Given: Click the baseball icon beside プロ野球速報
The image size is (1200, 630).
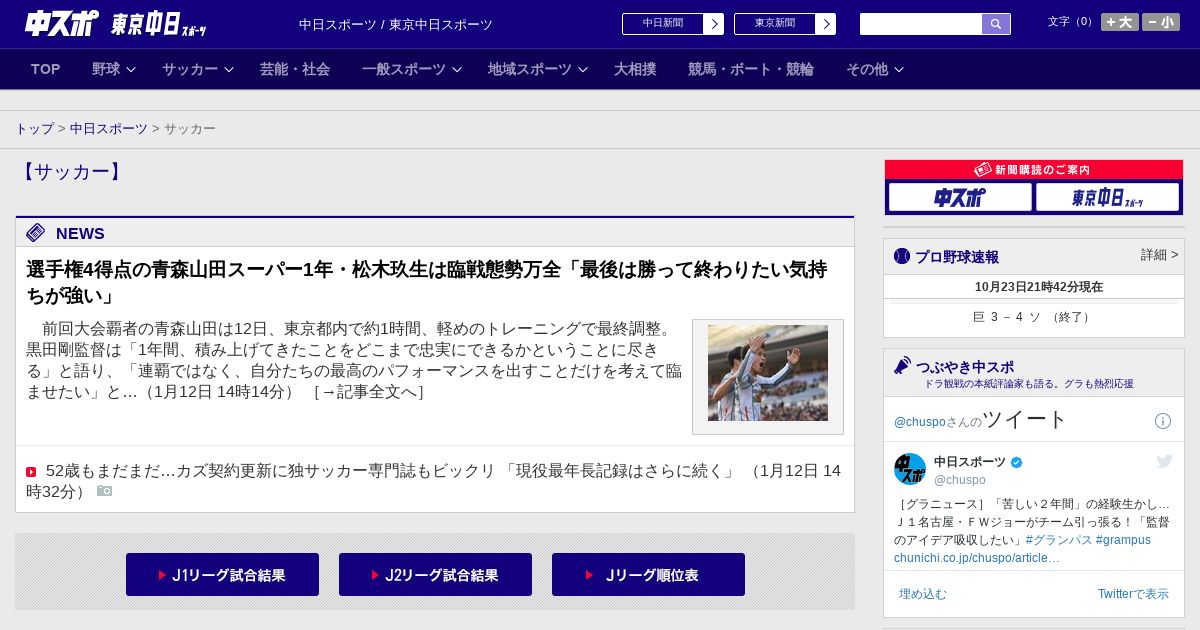Looking at the screenshot, I should click(x=902, y=256).
